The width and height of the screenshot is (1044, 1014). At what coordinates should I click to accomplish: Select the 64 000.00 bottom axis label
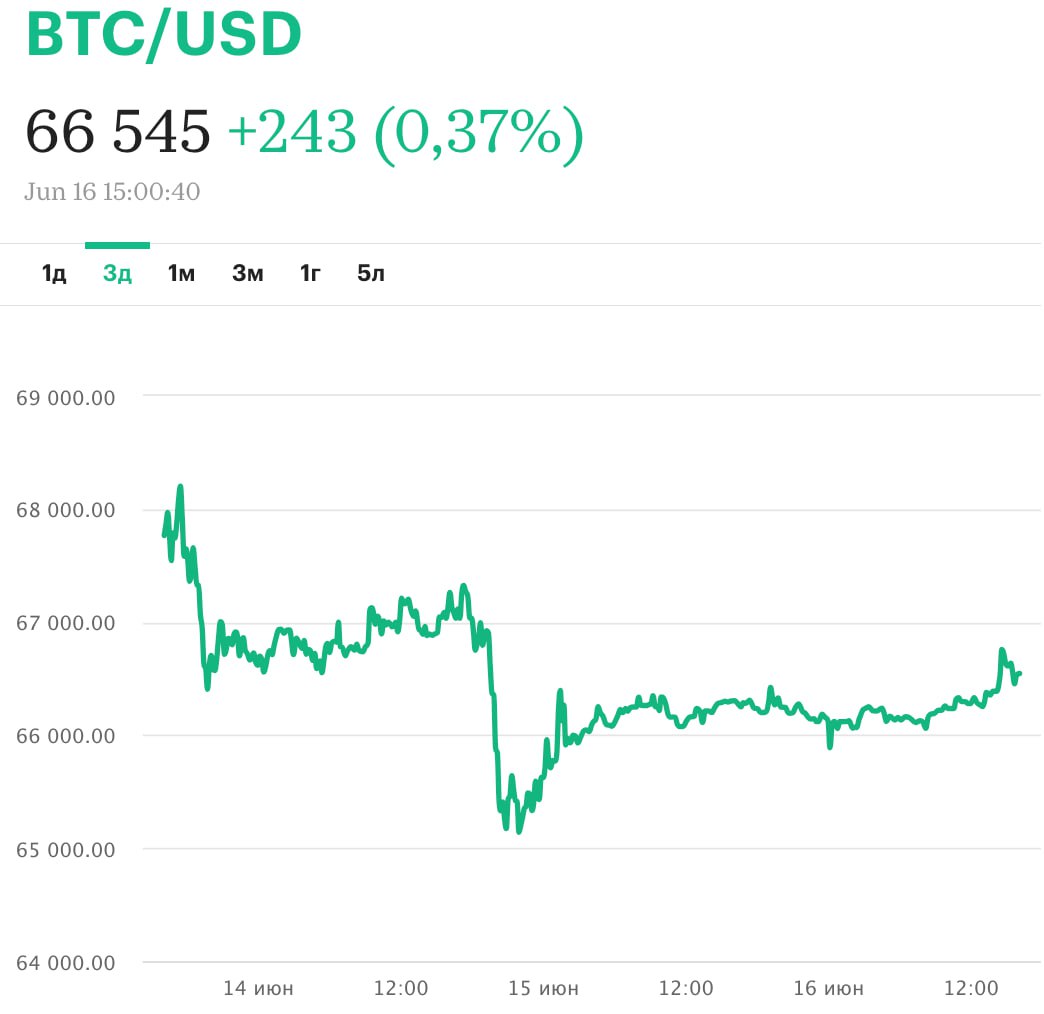[66, 963]
